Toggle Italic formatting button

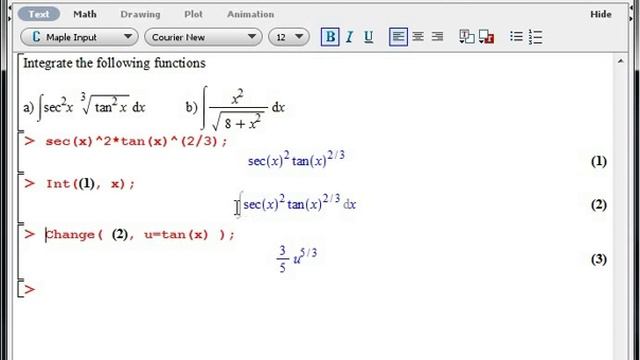[349, 37]
